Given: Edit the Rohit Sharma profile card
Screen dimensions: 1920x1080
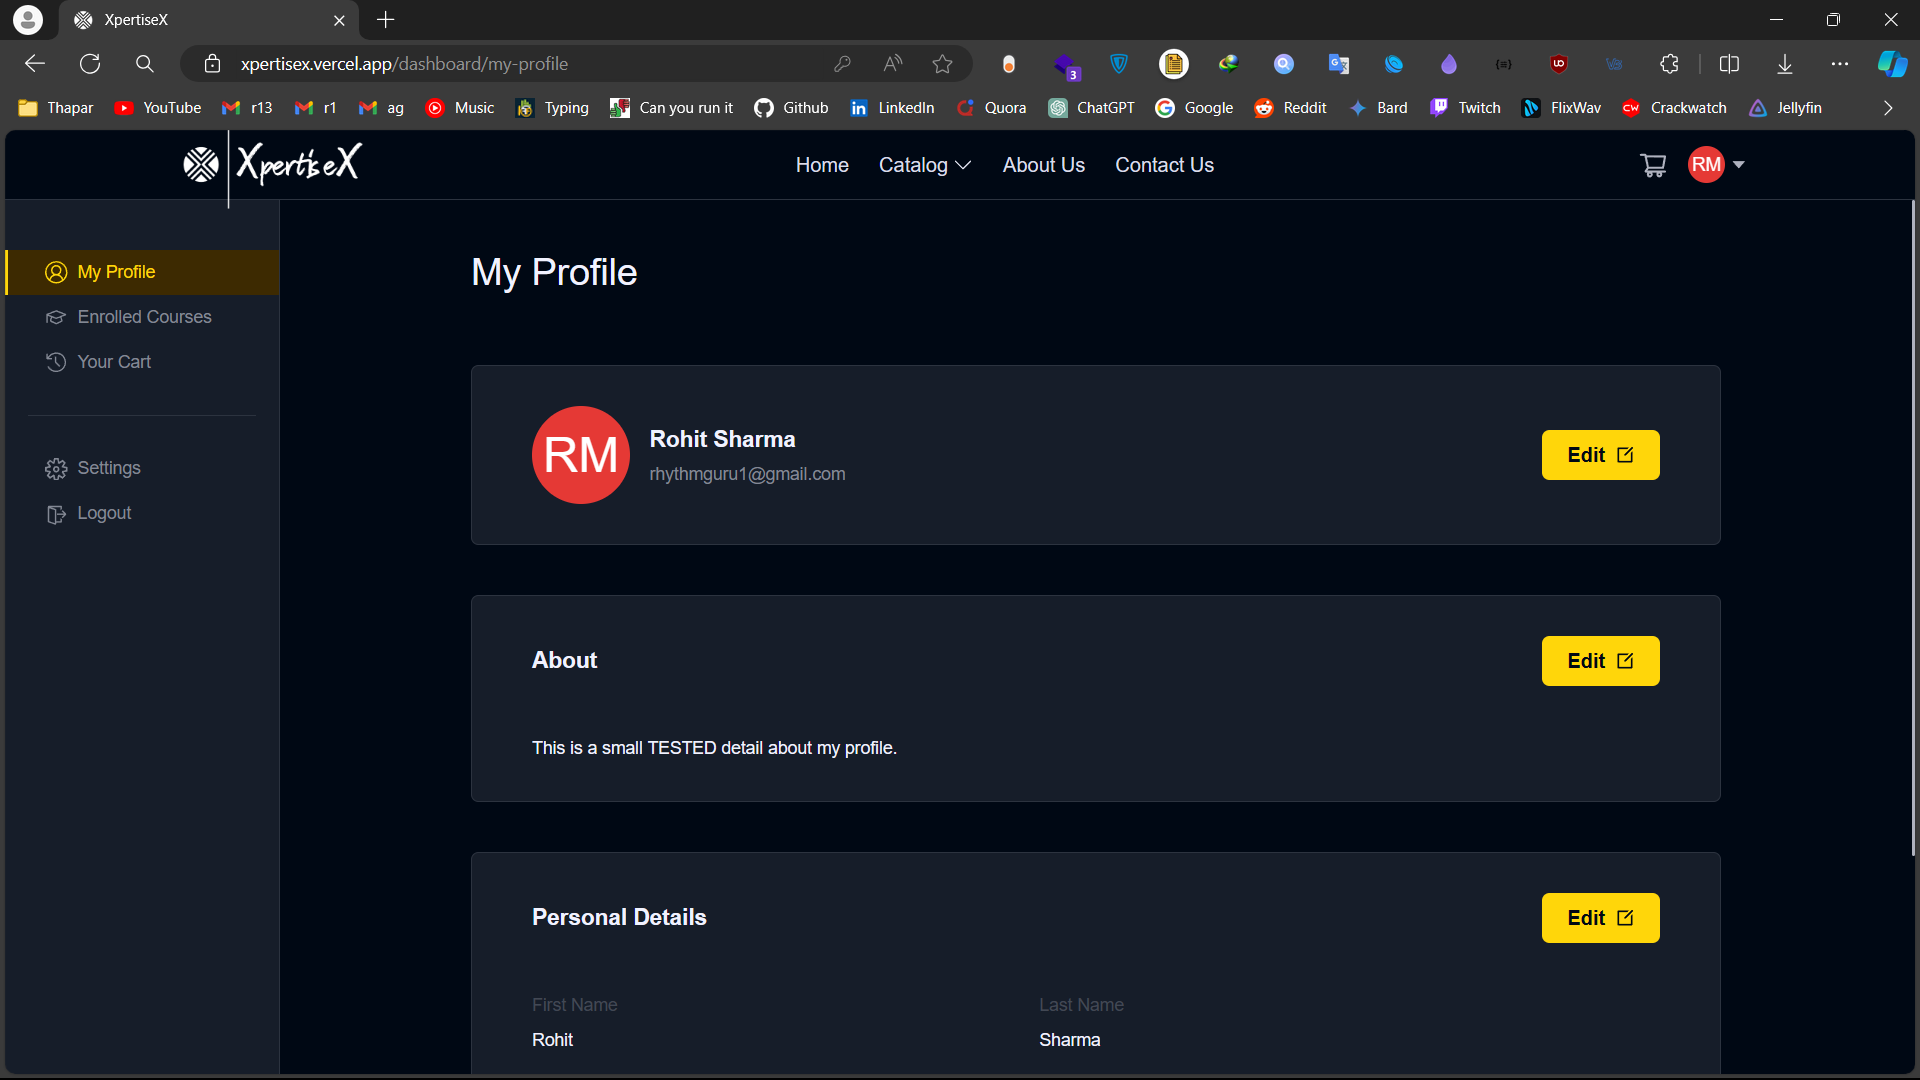Looking at the screenshot, I should coord(1600,455).
